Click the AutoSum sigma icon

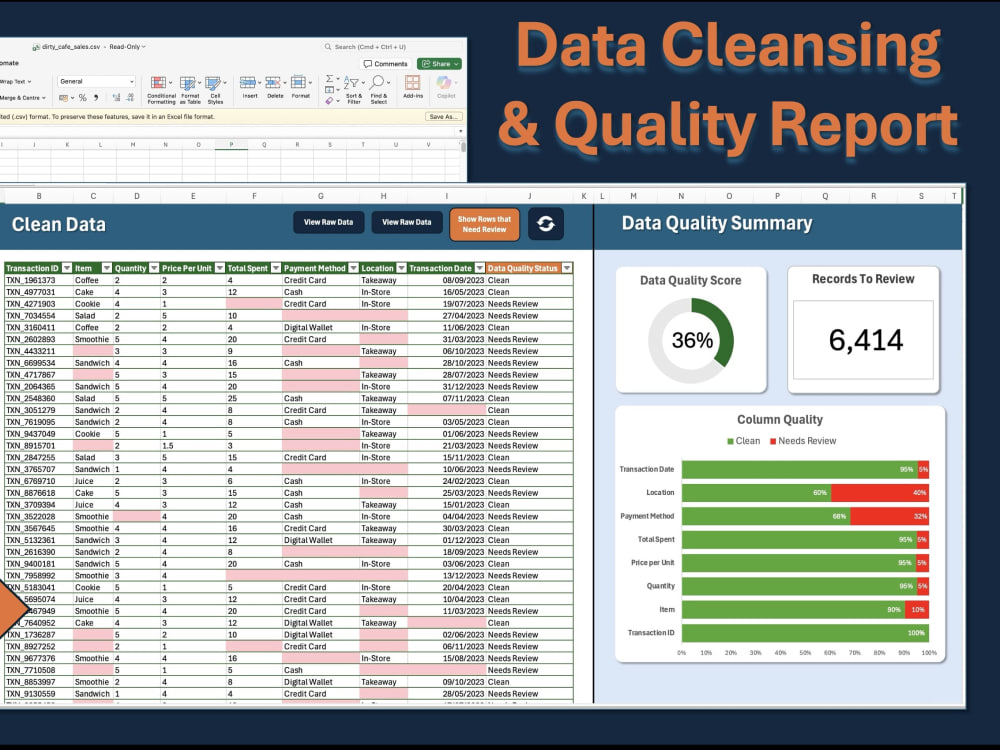coord(329,79)
